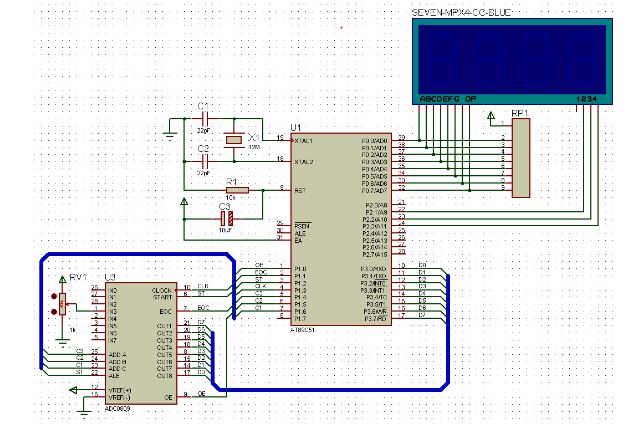Click the START pin on U3
The width and height of the screenshot is (627, 444).
point(183,297)
